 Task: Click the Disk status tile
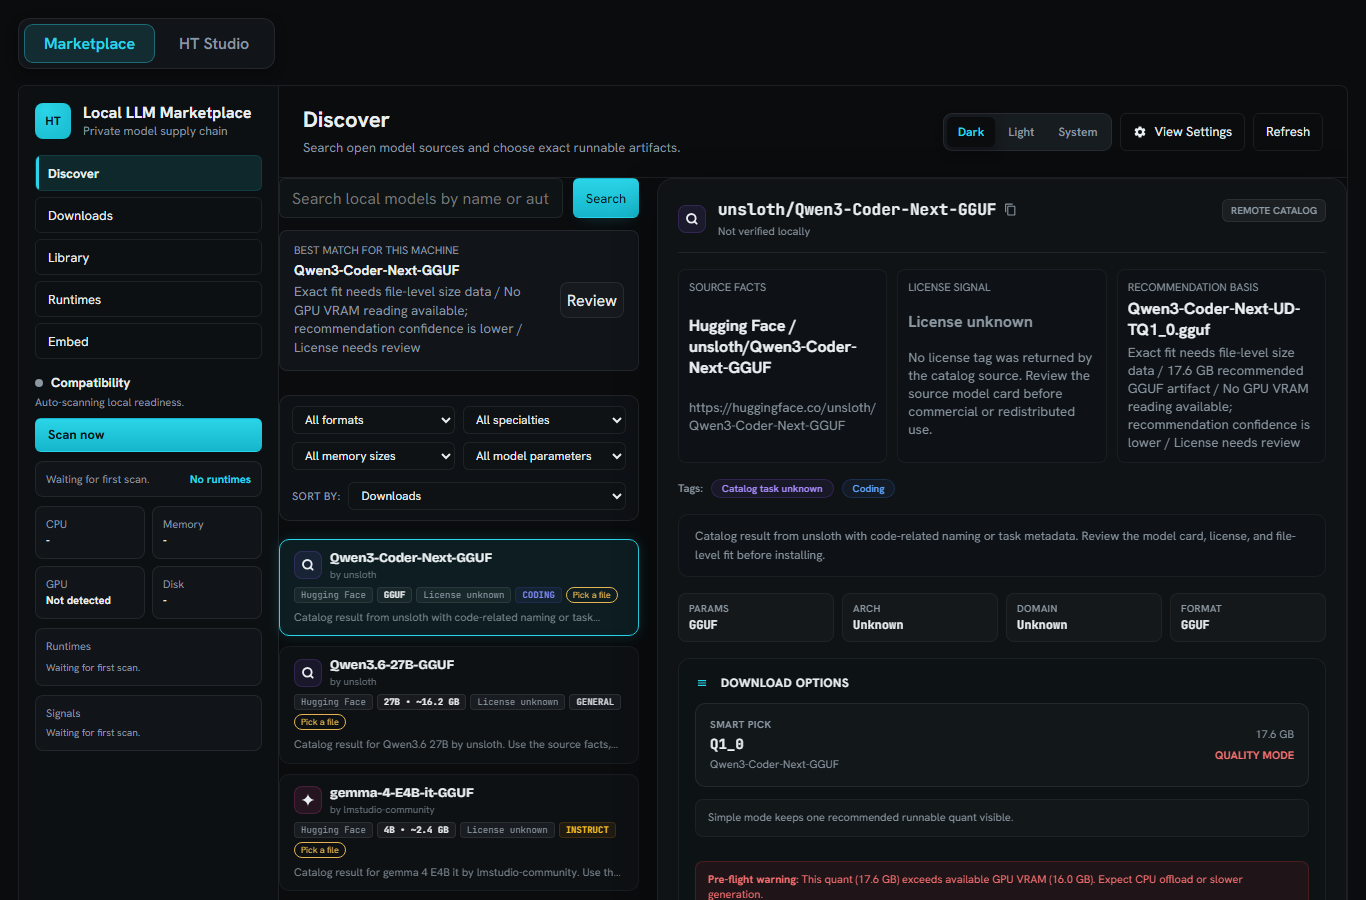(x=207, y=592)
